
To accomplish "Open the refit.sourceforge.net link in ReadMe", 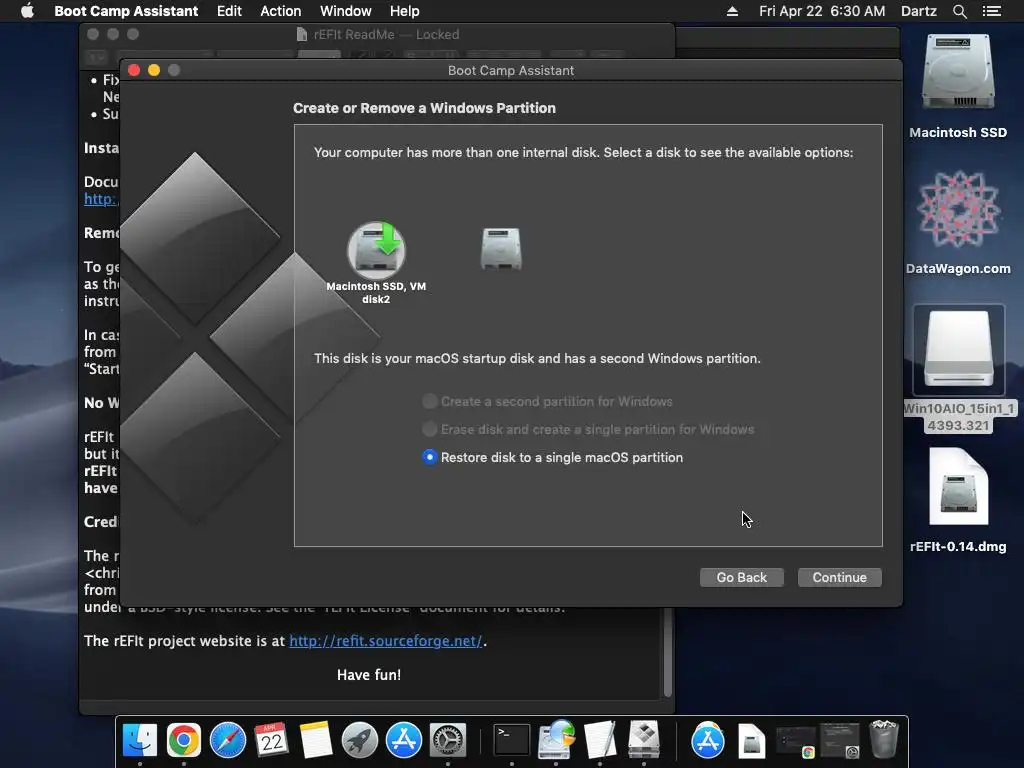I will (385, 641).
